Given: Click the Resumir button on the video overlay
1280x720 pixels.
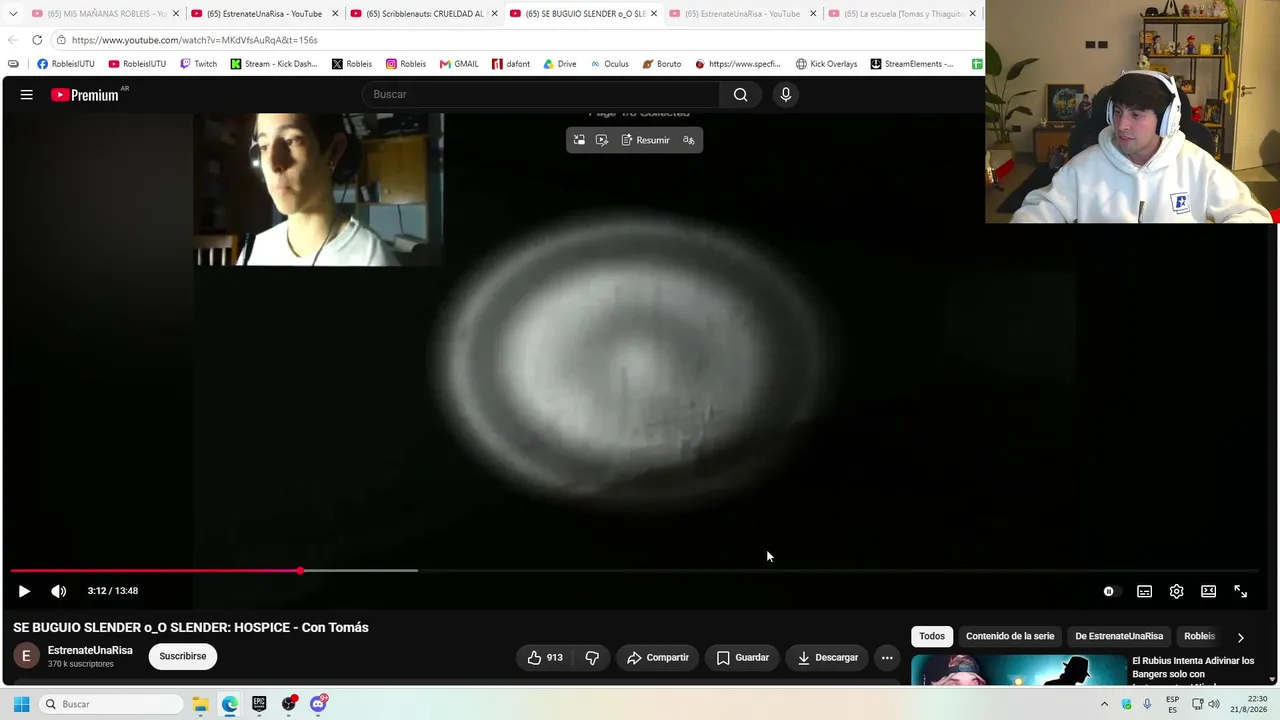Looking at the screenshot, I should (645, 140).
